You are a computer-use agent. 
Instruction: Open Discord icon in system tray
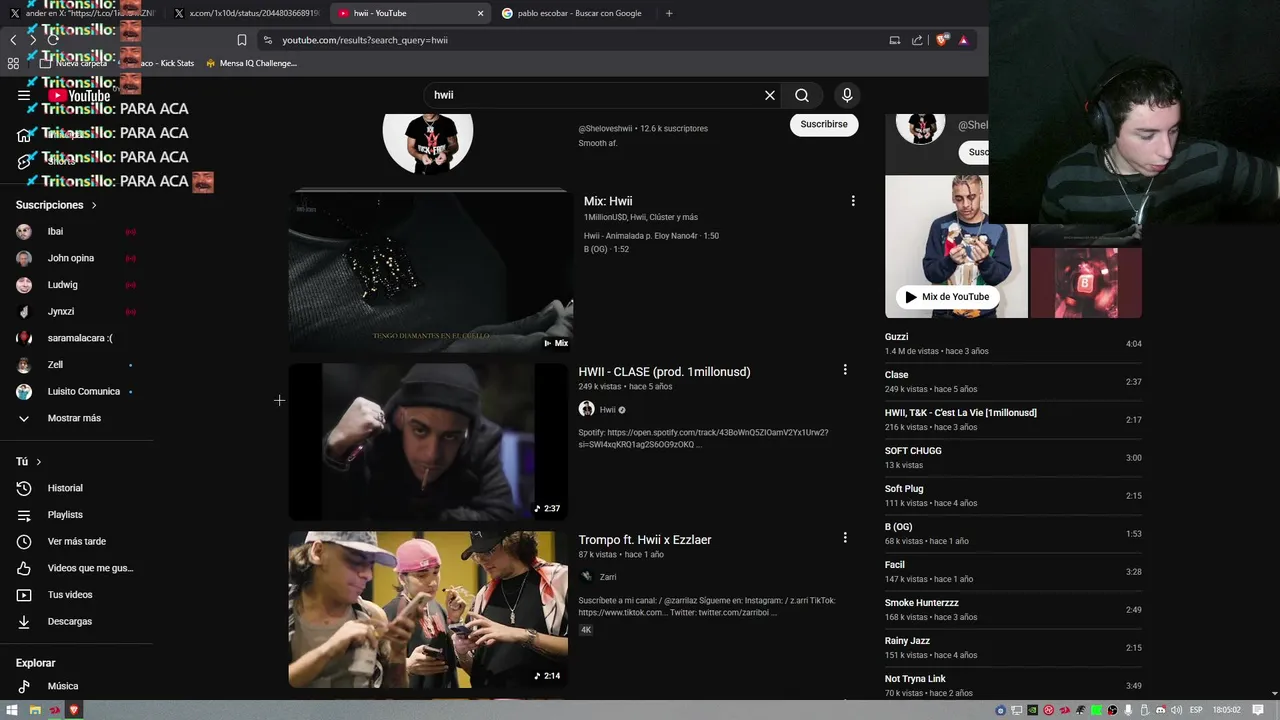coord(1161,710)
